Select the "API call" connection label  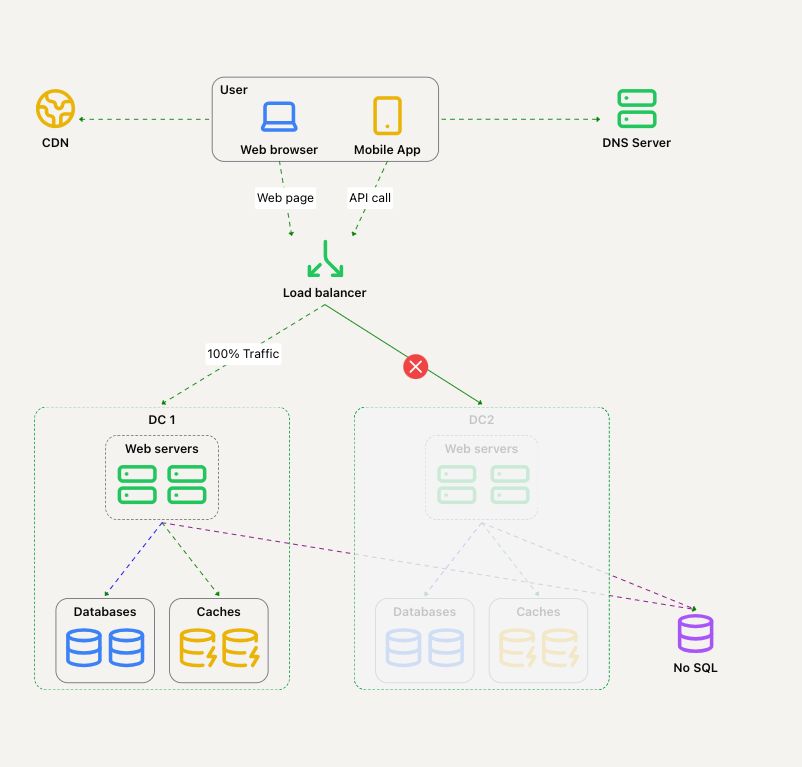[x=369, y=198]
